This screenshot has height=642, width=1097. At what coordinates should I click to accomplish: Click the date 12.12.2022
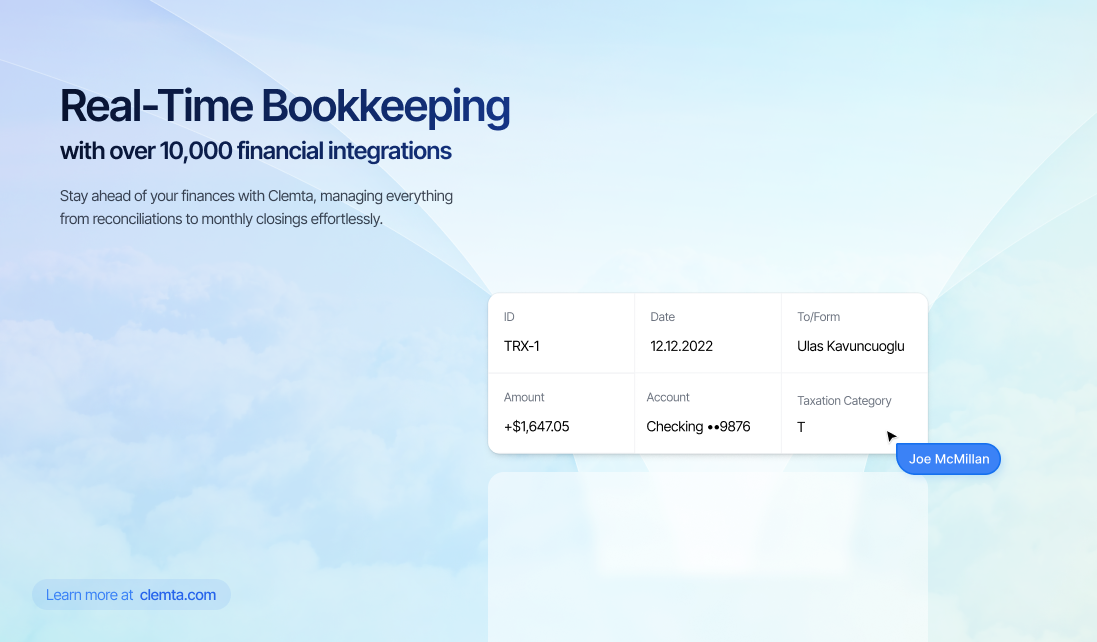[681, 346]
